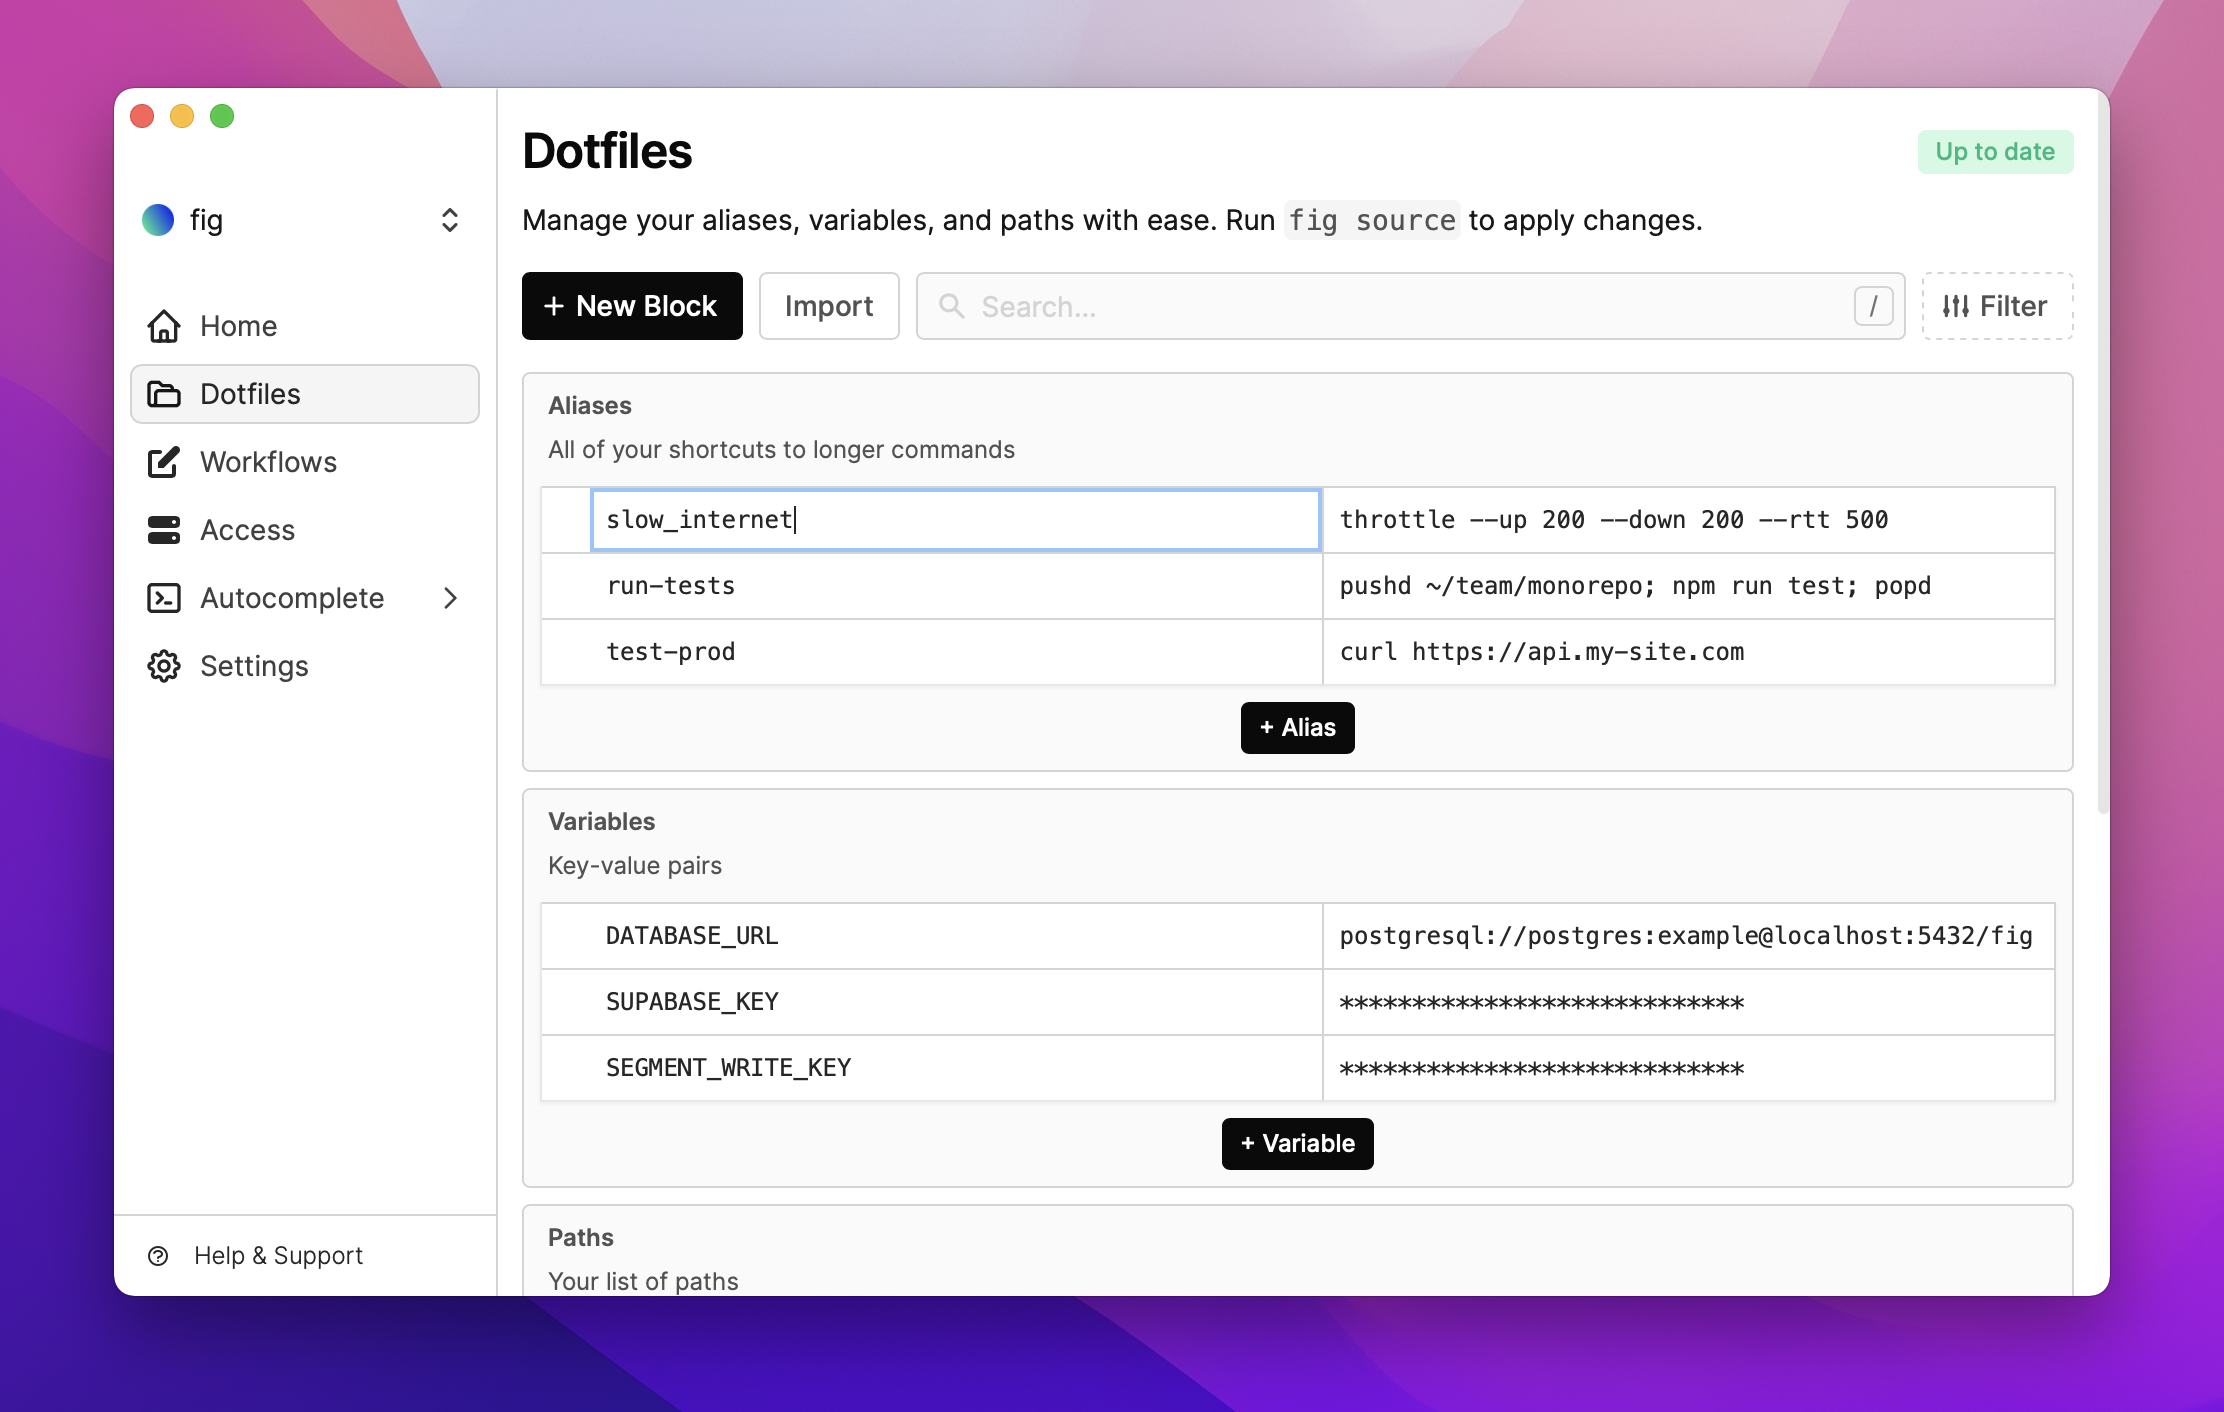Click the Import button
This screenshot has width=2224, height=1412.
point(829,306)
